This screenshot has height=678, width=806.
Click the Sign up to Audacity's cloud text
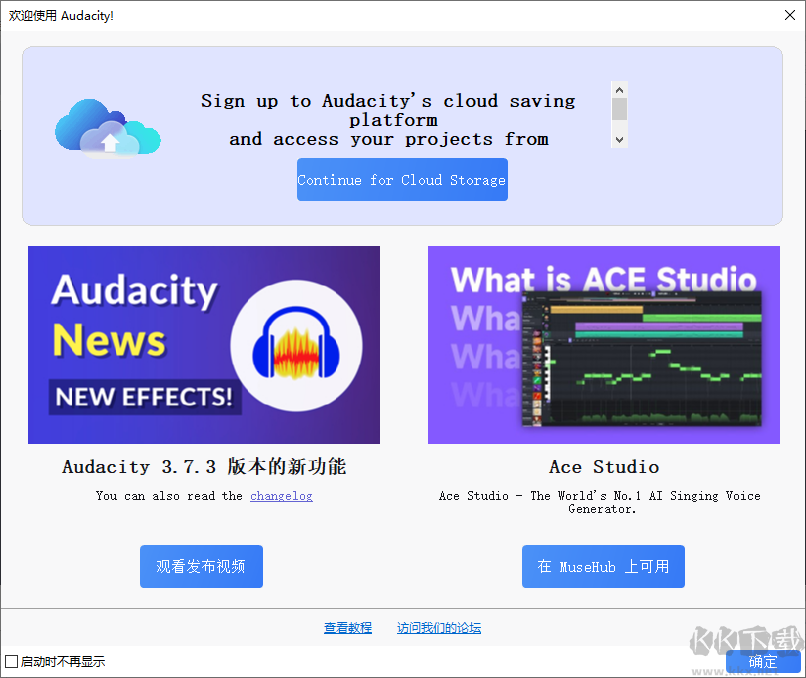click(388, 120)
